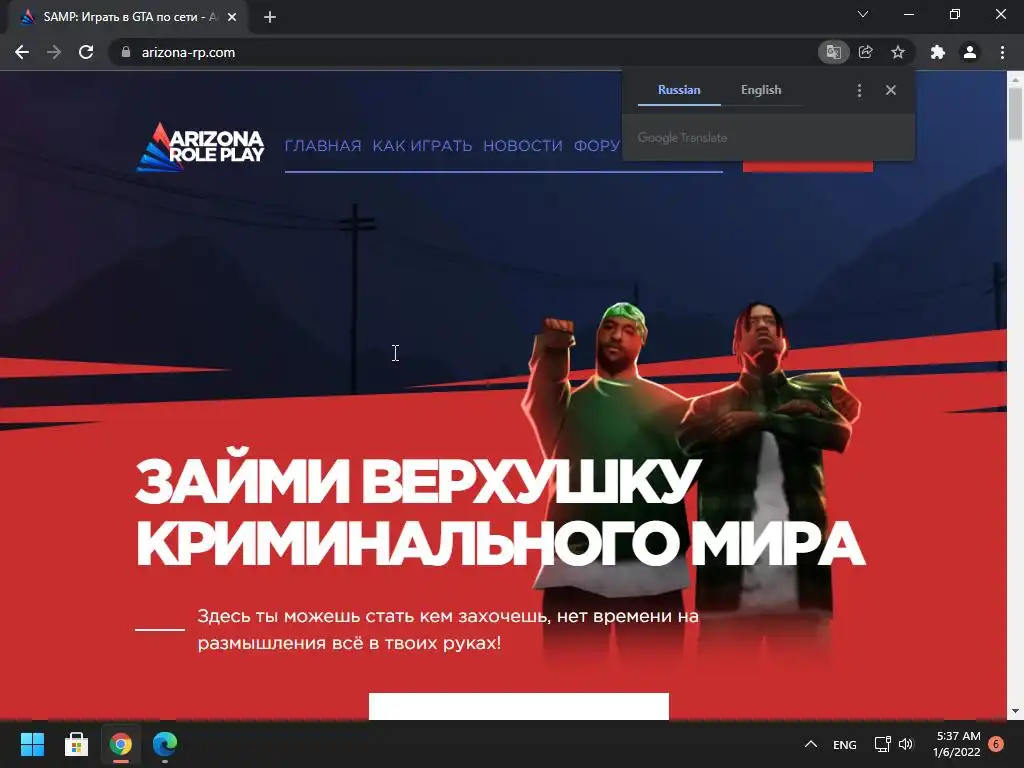Open the Extensions puzzle icon
The width and height of the screenshot is (1024, 768).
[x=938, y=52]
